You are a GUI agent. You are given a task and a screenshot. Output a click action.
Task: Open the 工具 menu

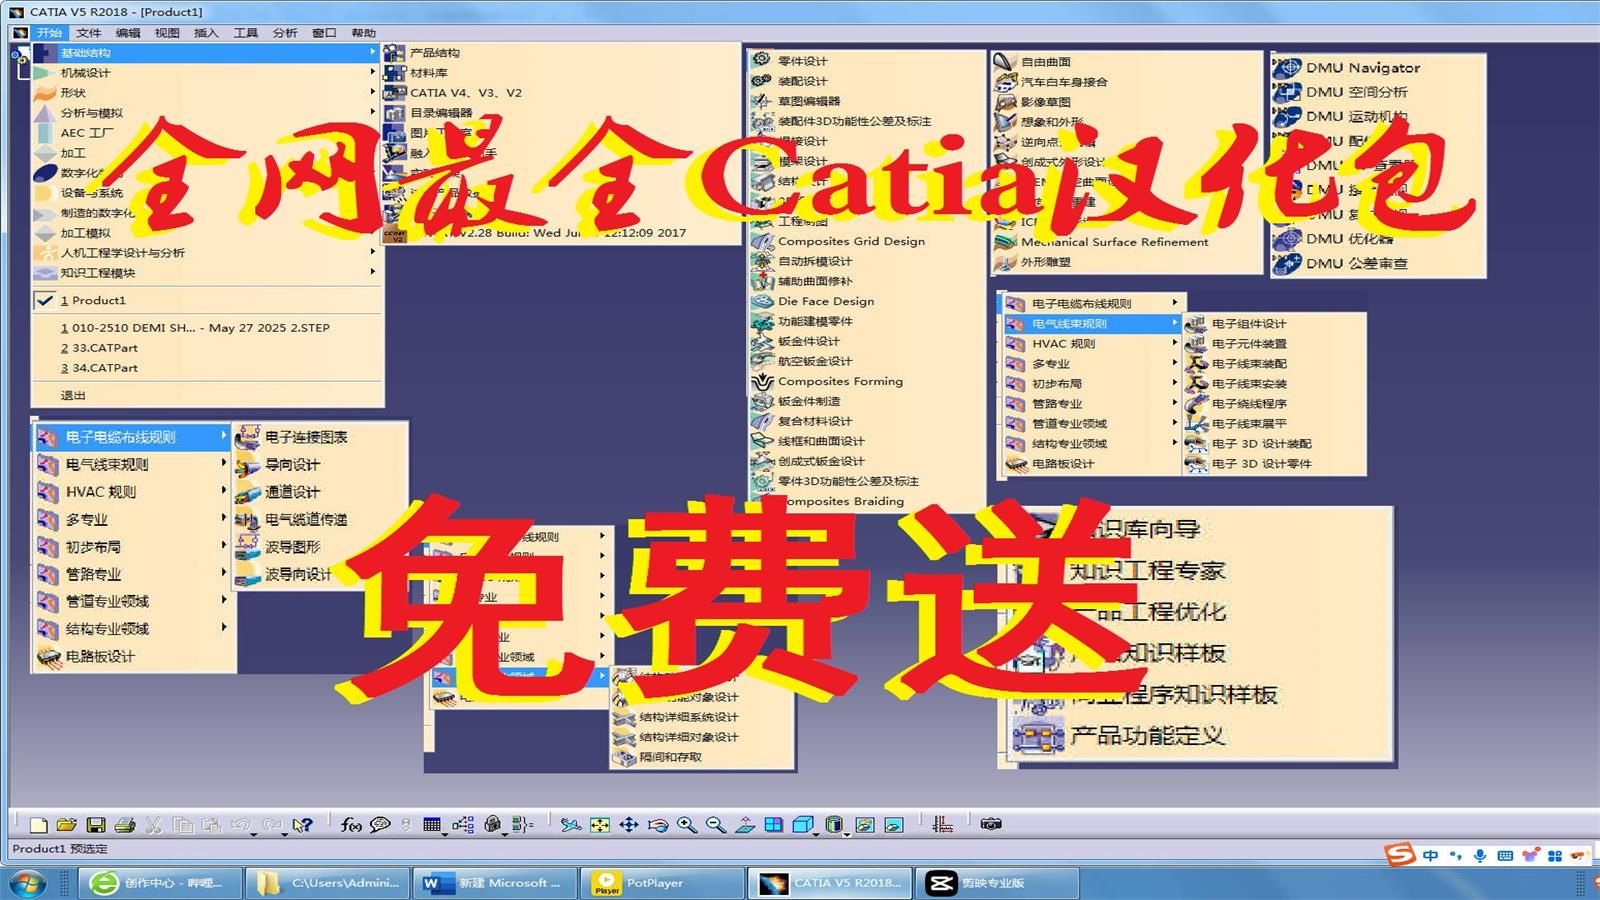tap(246, 33)
